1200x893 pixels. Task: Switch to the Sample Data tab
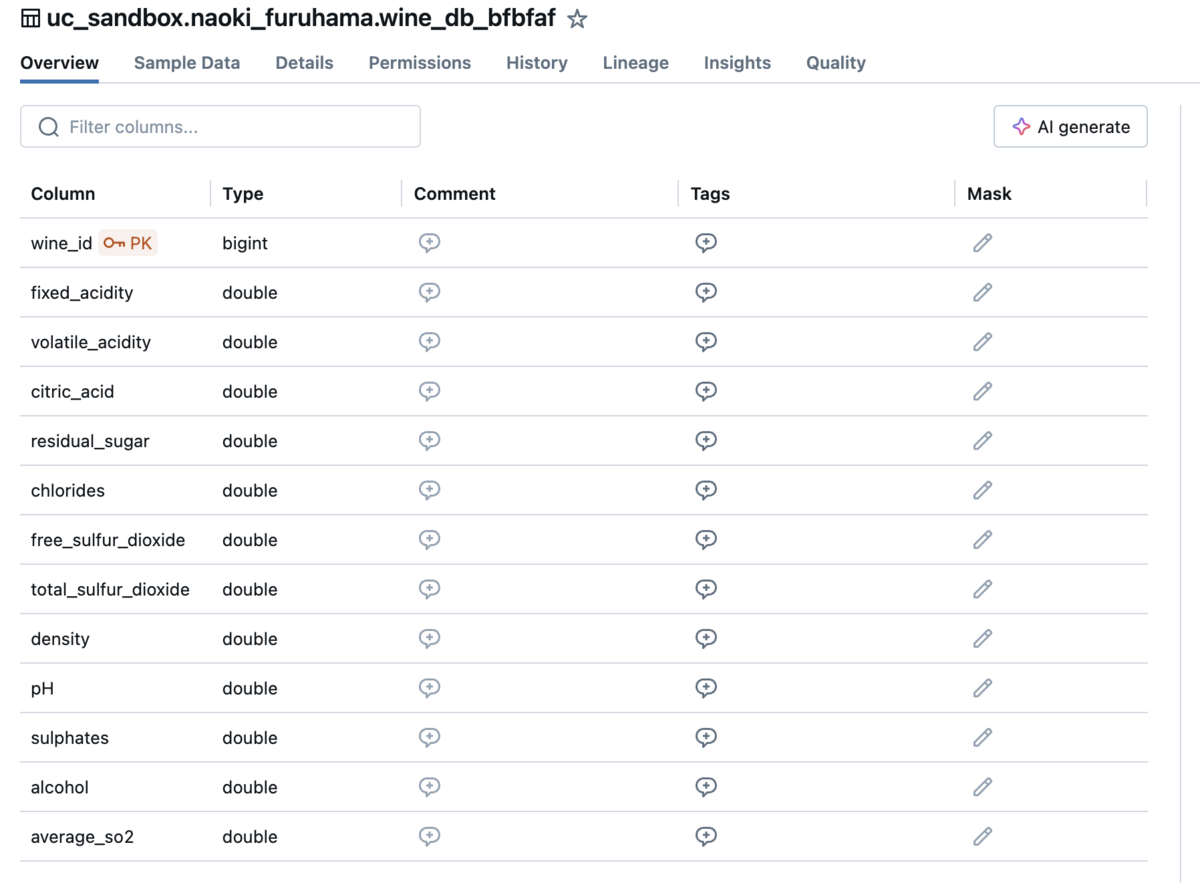point(187,63)
